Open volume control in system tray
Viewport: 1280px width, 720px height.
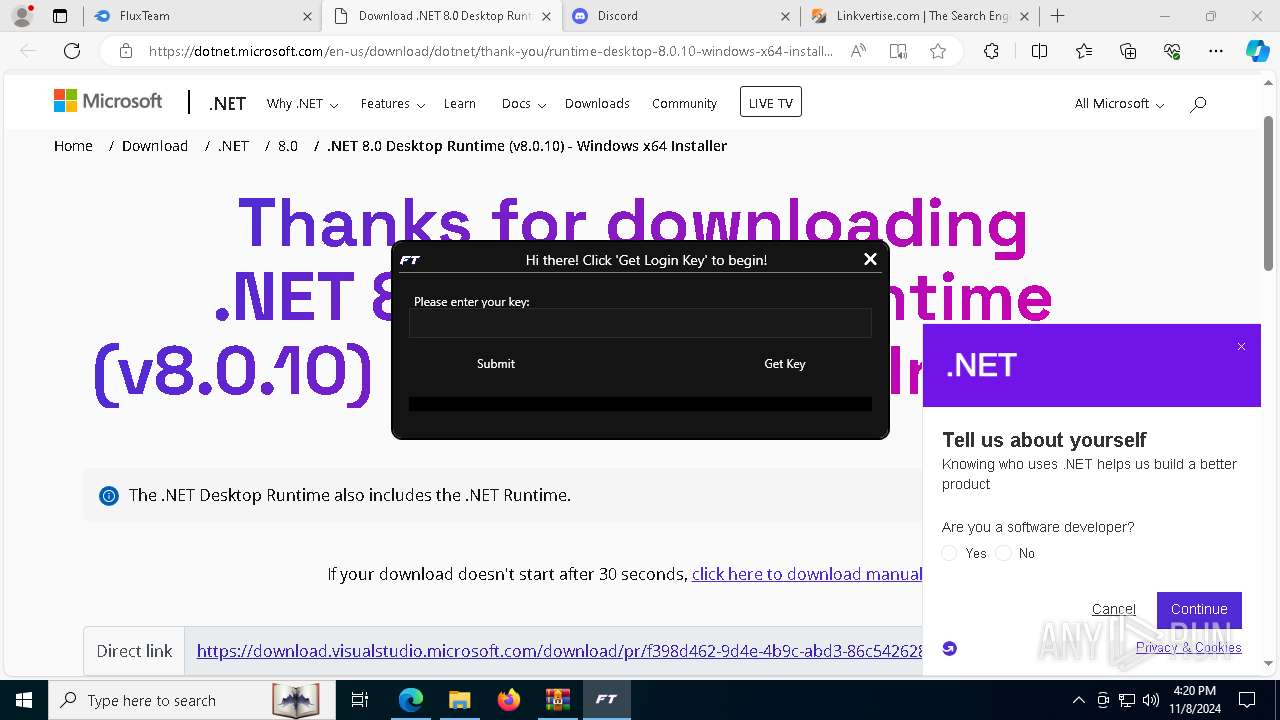point(1151,700)
